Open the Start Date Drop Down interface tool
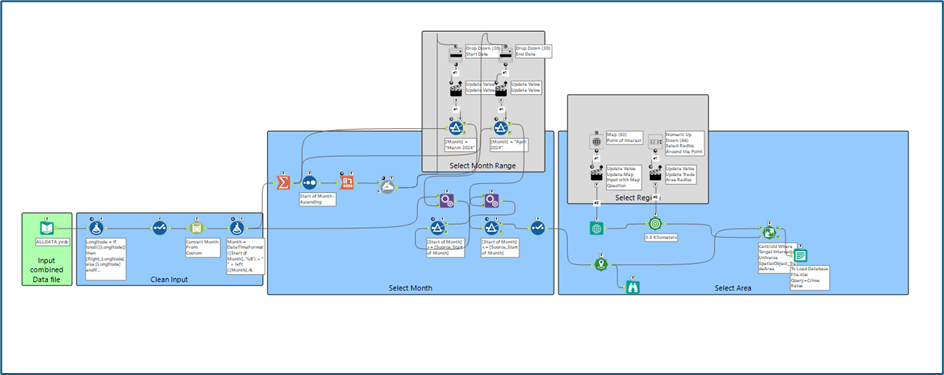The image size is (944, 375). pyautogui.click(x=456, y=55)
